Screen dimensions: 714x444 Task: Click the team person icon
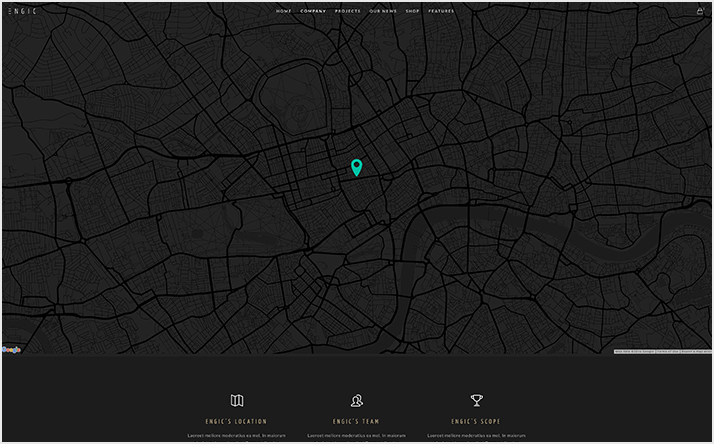tap(357, 401)
